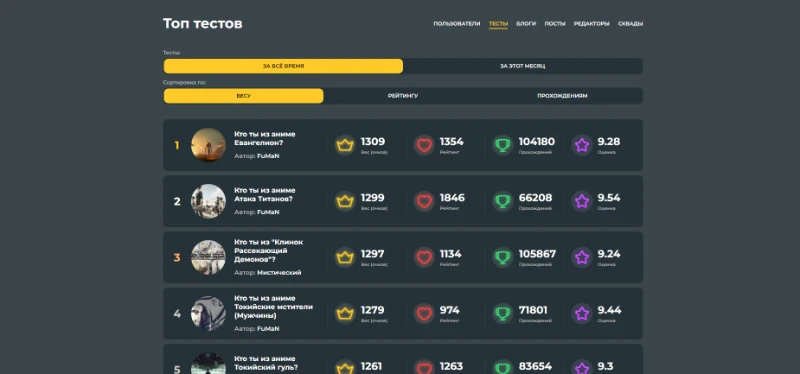Click the heart icon next to 1354
Image resolution: width=800 pixels, height=374 pixels.
(x=424, y=145)
